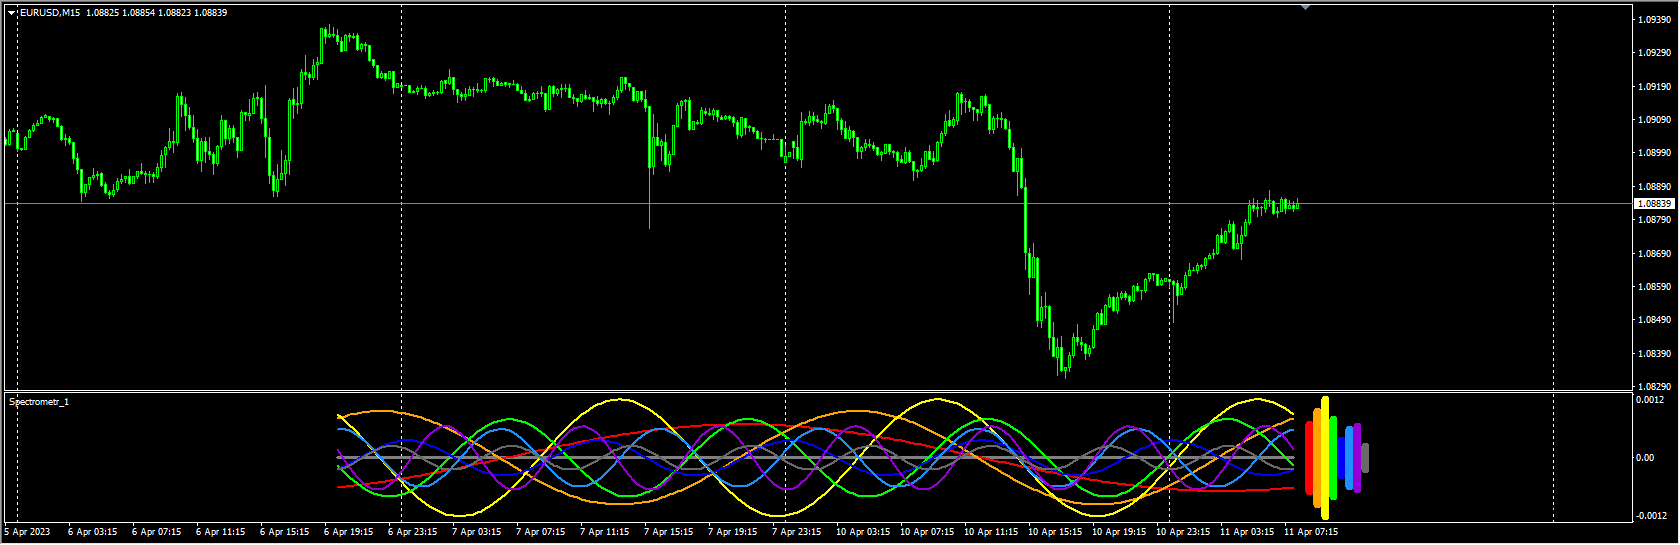Click the 1.08290 price scale label
The width and height of the screenshot is (1680, 545).
point(1653,387)
